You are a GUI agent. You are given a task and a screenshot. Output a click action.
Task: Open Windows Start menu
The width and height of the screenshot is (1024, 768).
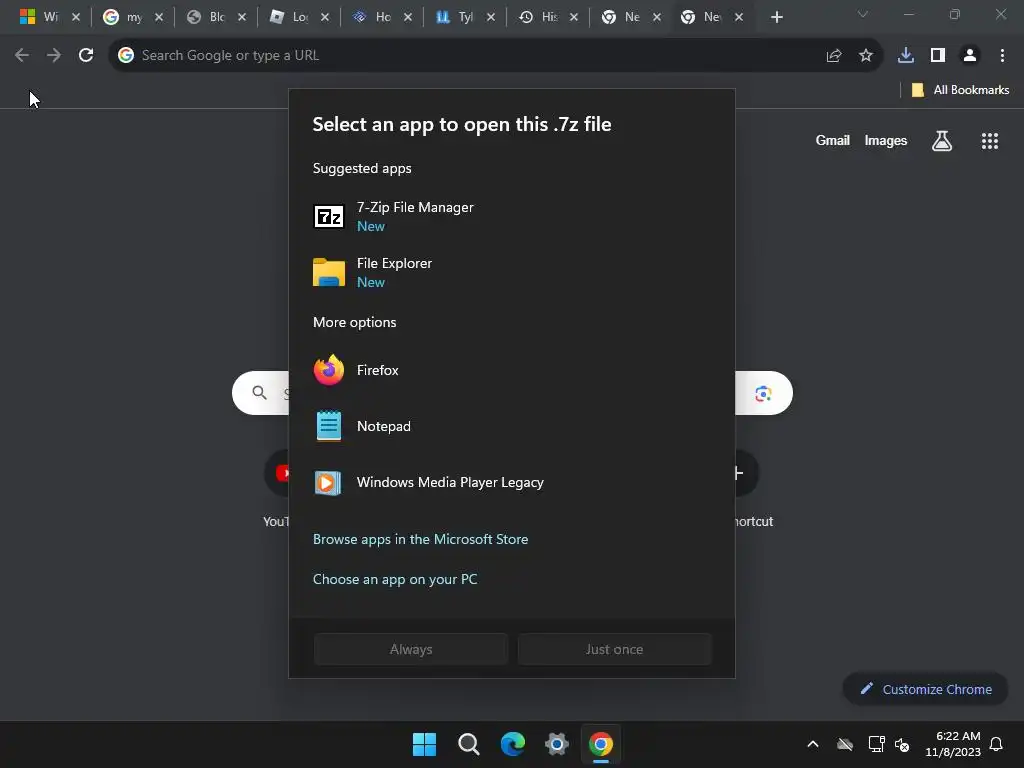pyautogui.click(x=424, y=744)
